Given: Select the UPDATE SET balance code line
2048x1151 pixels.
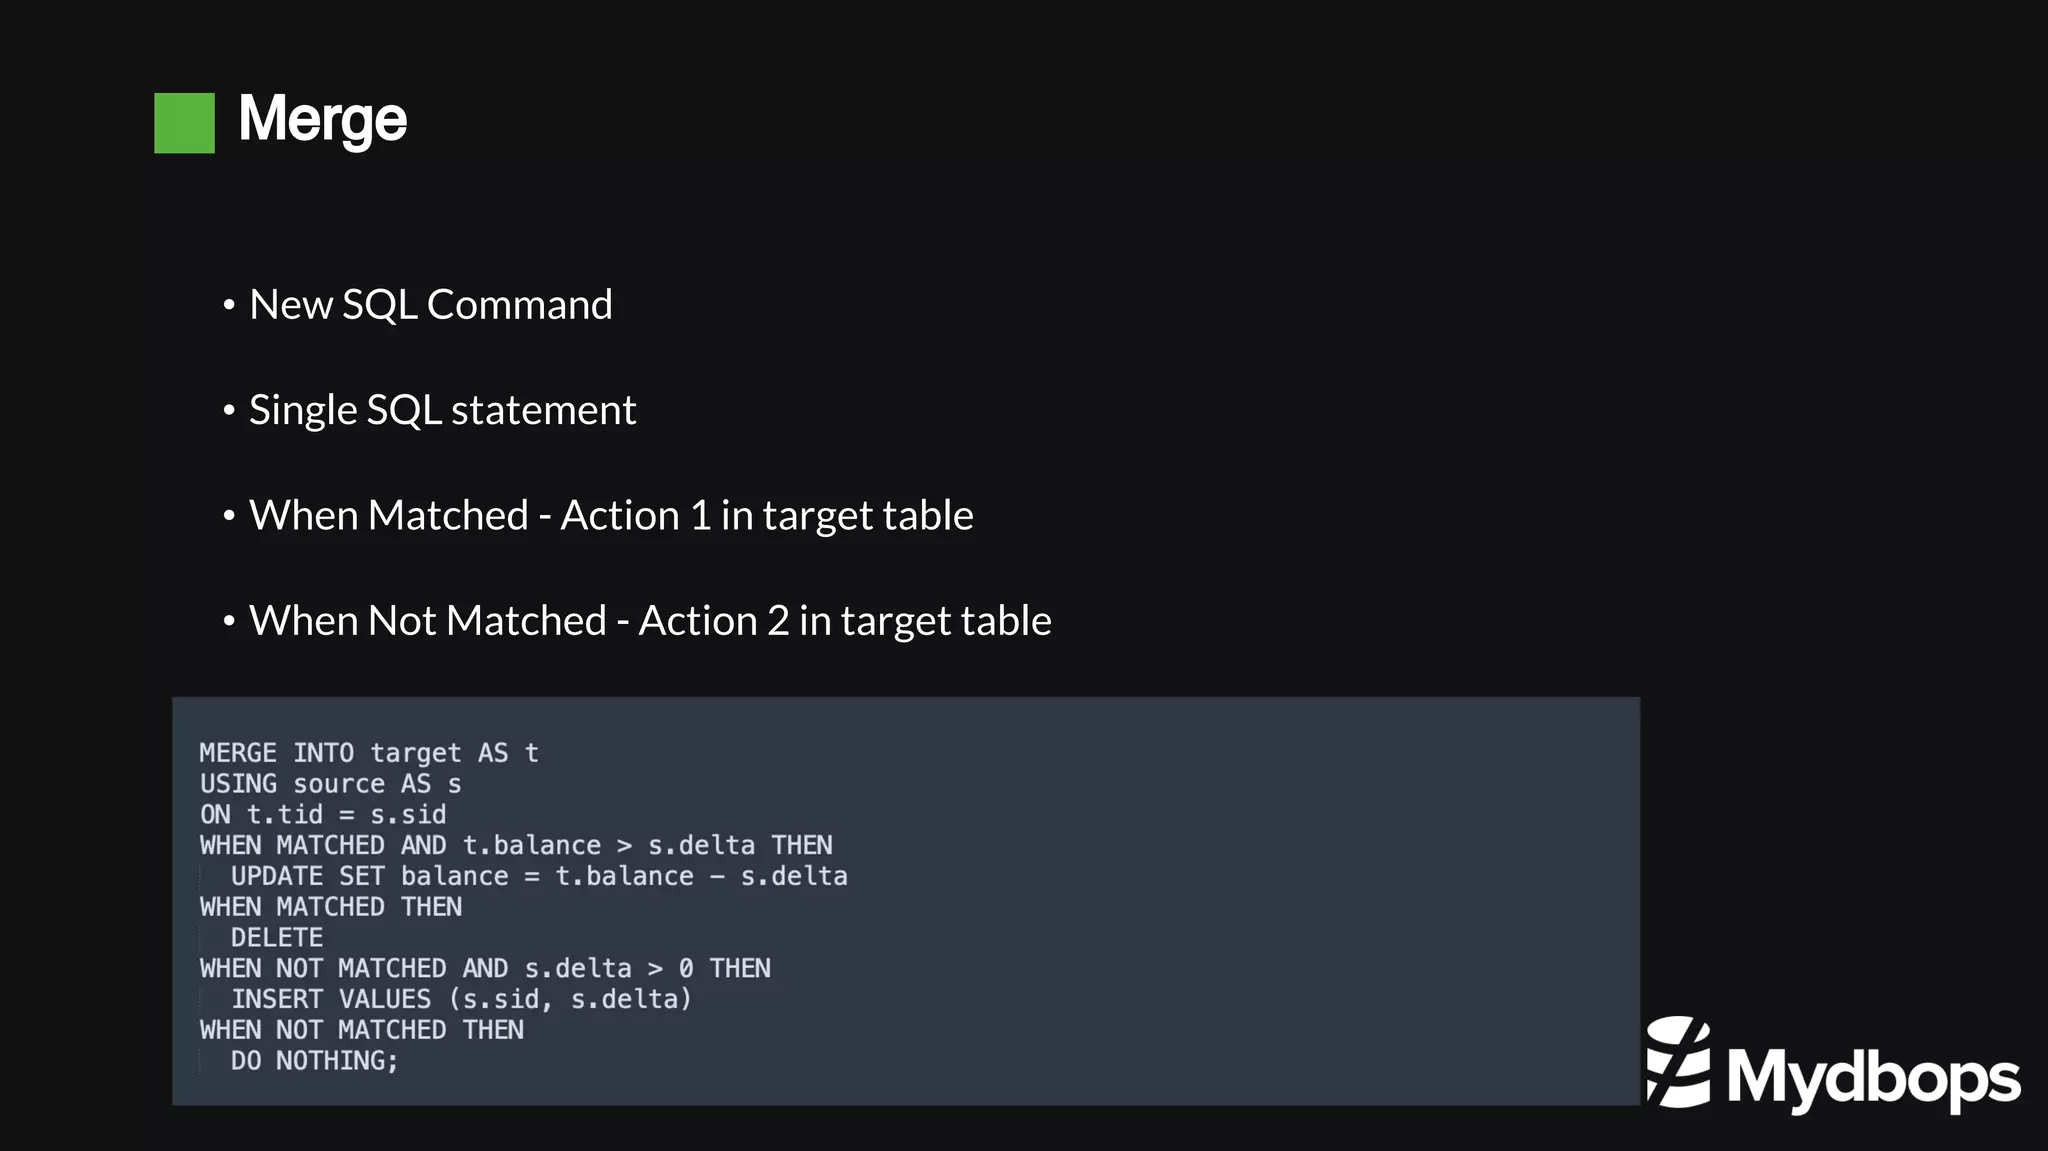Looking at the screenshot, I should [x=538, y=877].
